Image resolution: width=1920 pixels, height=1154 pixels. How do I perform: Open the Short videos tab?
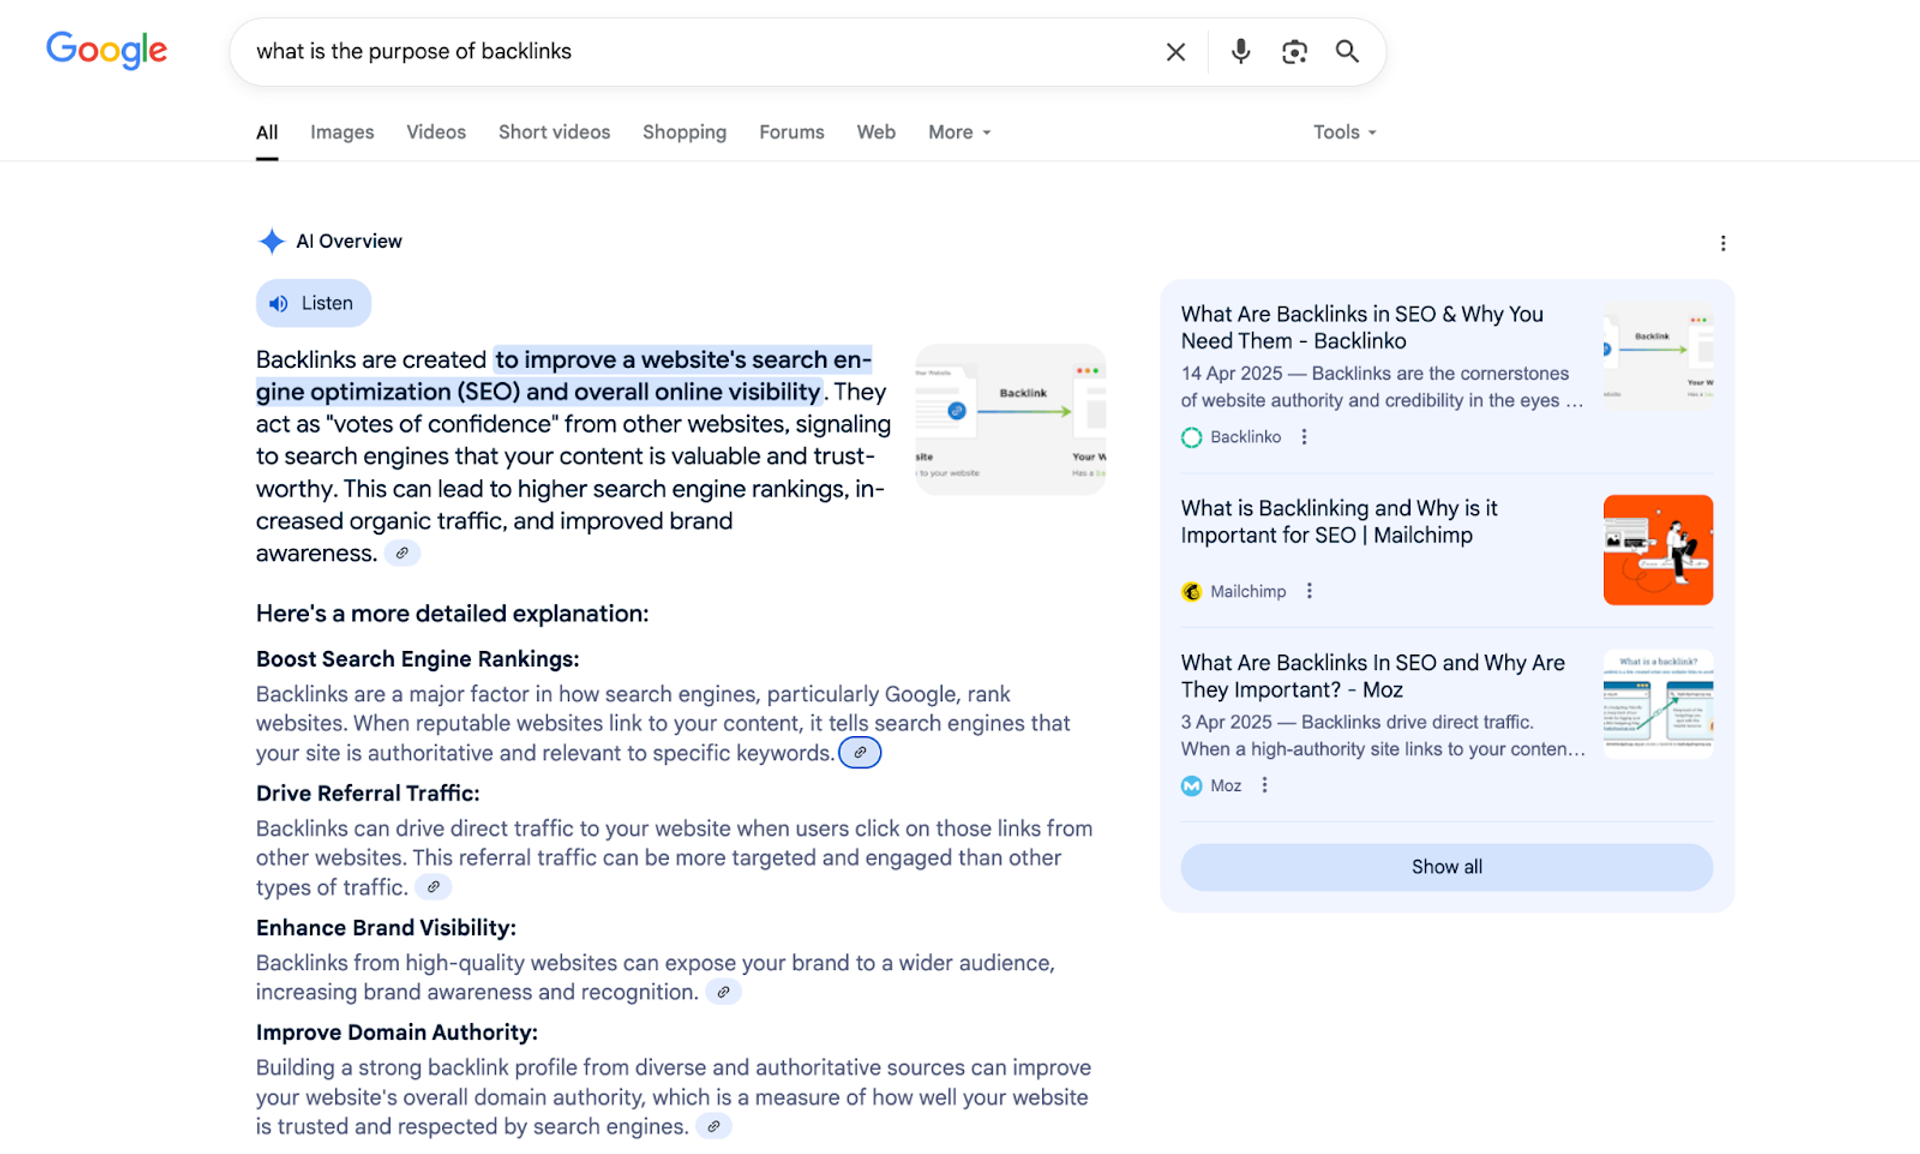coord(554,132)
